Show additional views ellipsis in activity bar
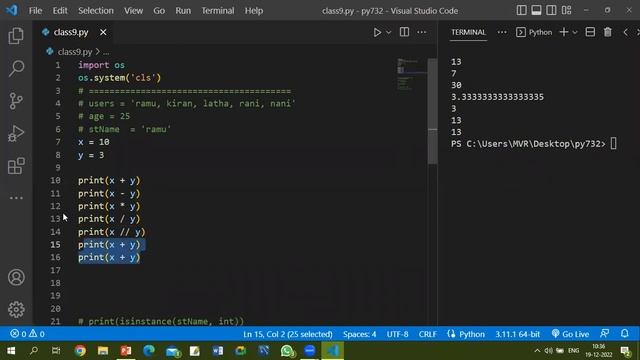The image size is (640, 360). coord(16,198)
